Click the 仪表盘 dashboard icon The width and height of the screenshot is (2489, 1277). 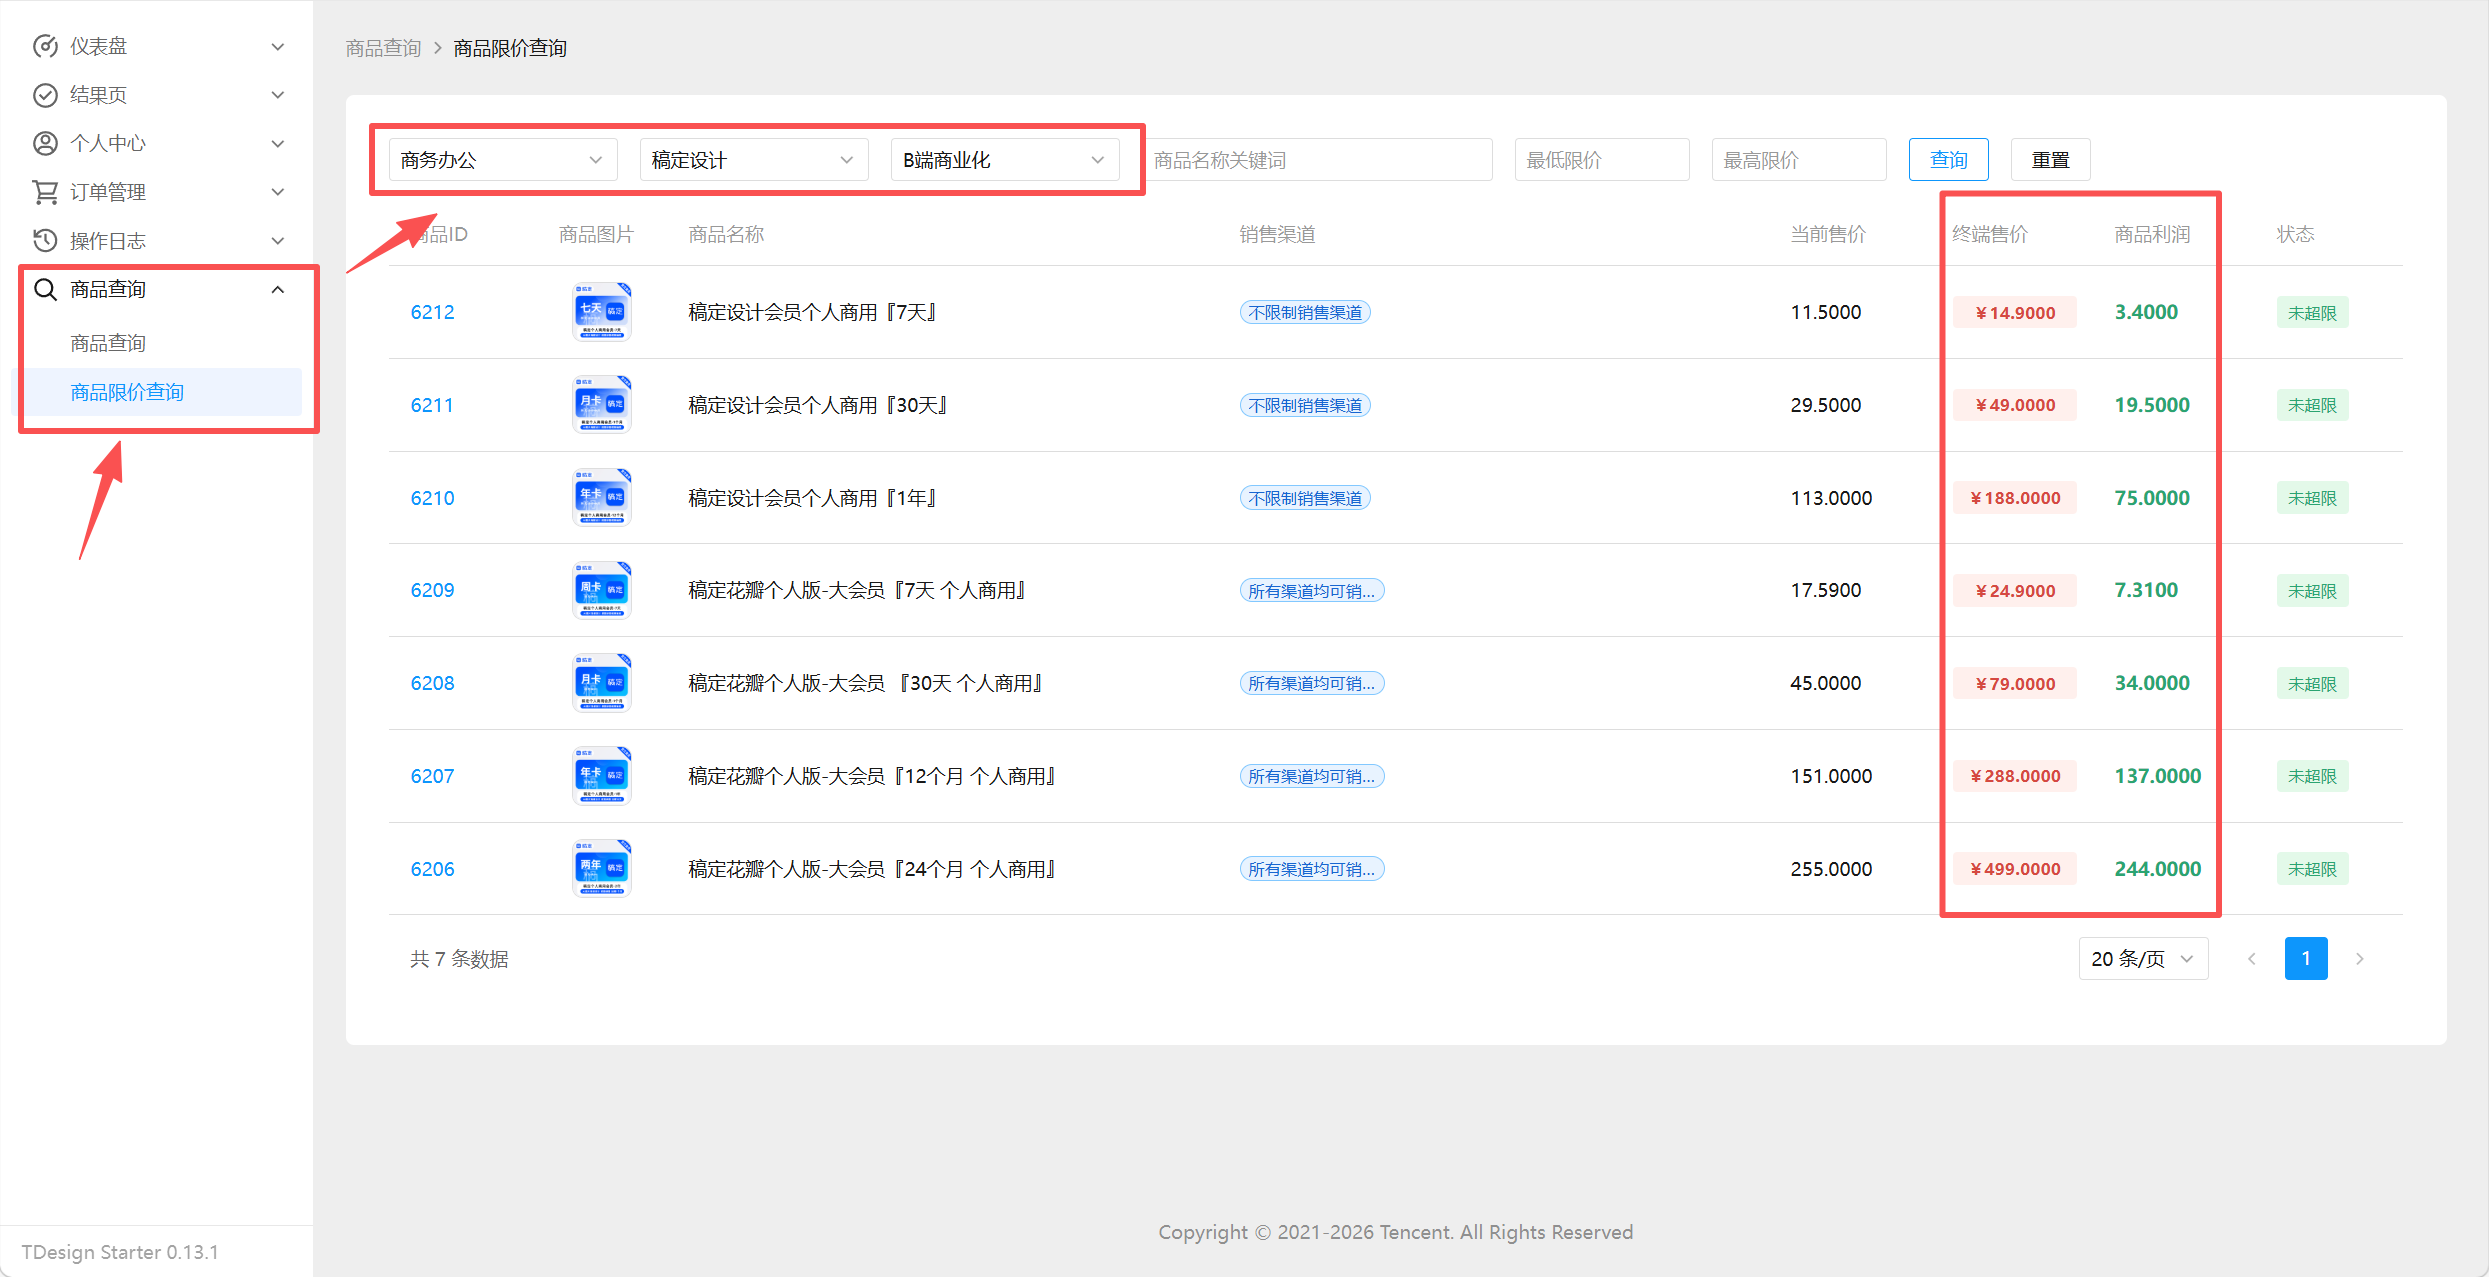[x=45, y=46]
